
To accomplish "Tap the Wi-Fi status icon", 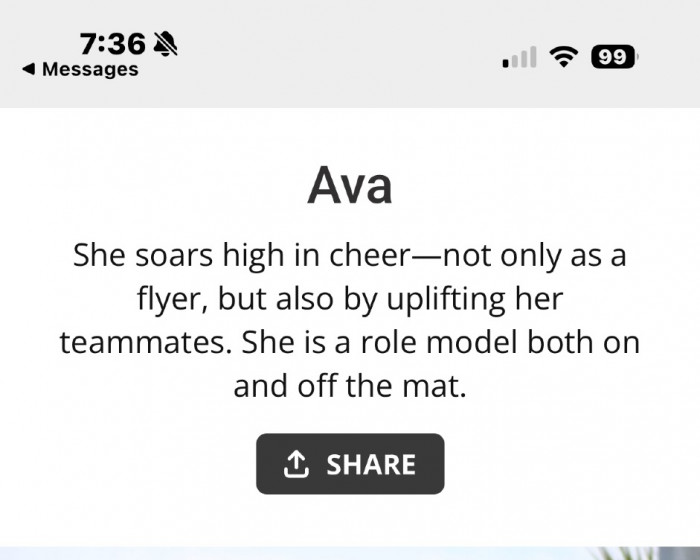I will tap(563, 57).
